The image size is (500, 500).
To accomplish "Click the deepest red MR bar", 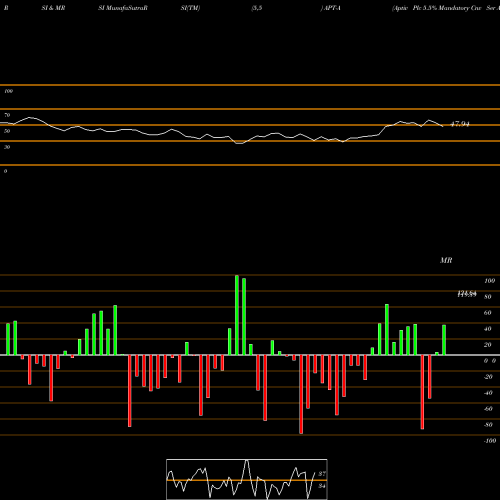I will (x=301, y=394).
